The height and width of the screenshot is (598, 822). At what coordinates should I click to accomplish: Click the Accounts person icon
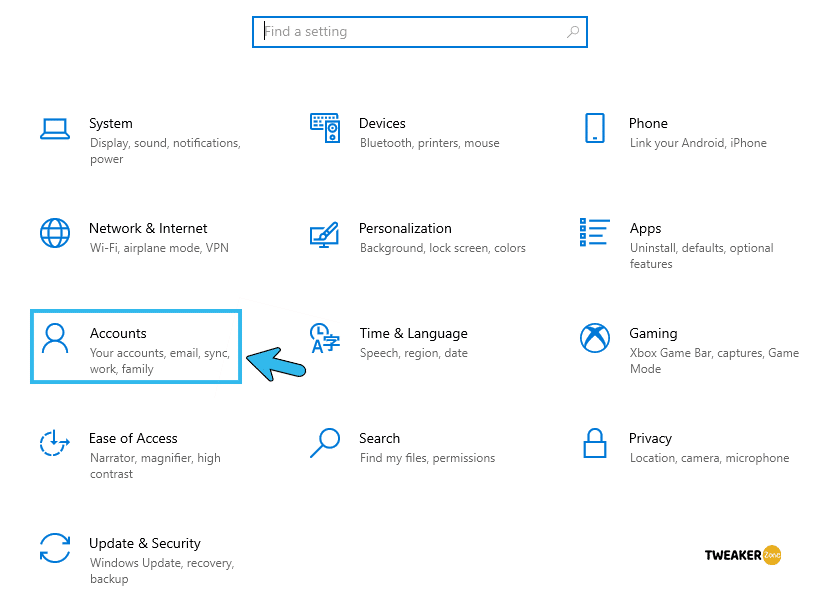click(55, 338)
